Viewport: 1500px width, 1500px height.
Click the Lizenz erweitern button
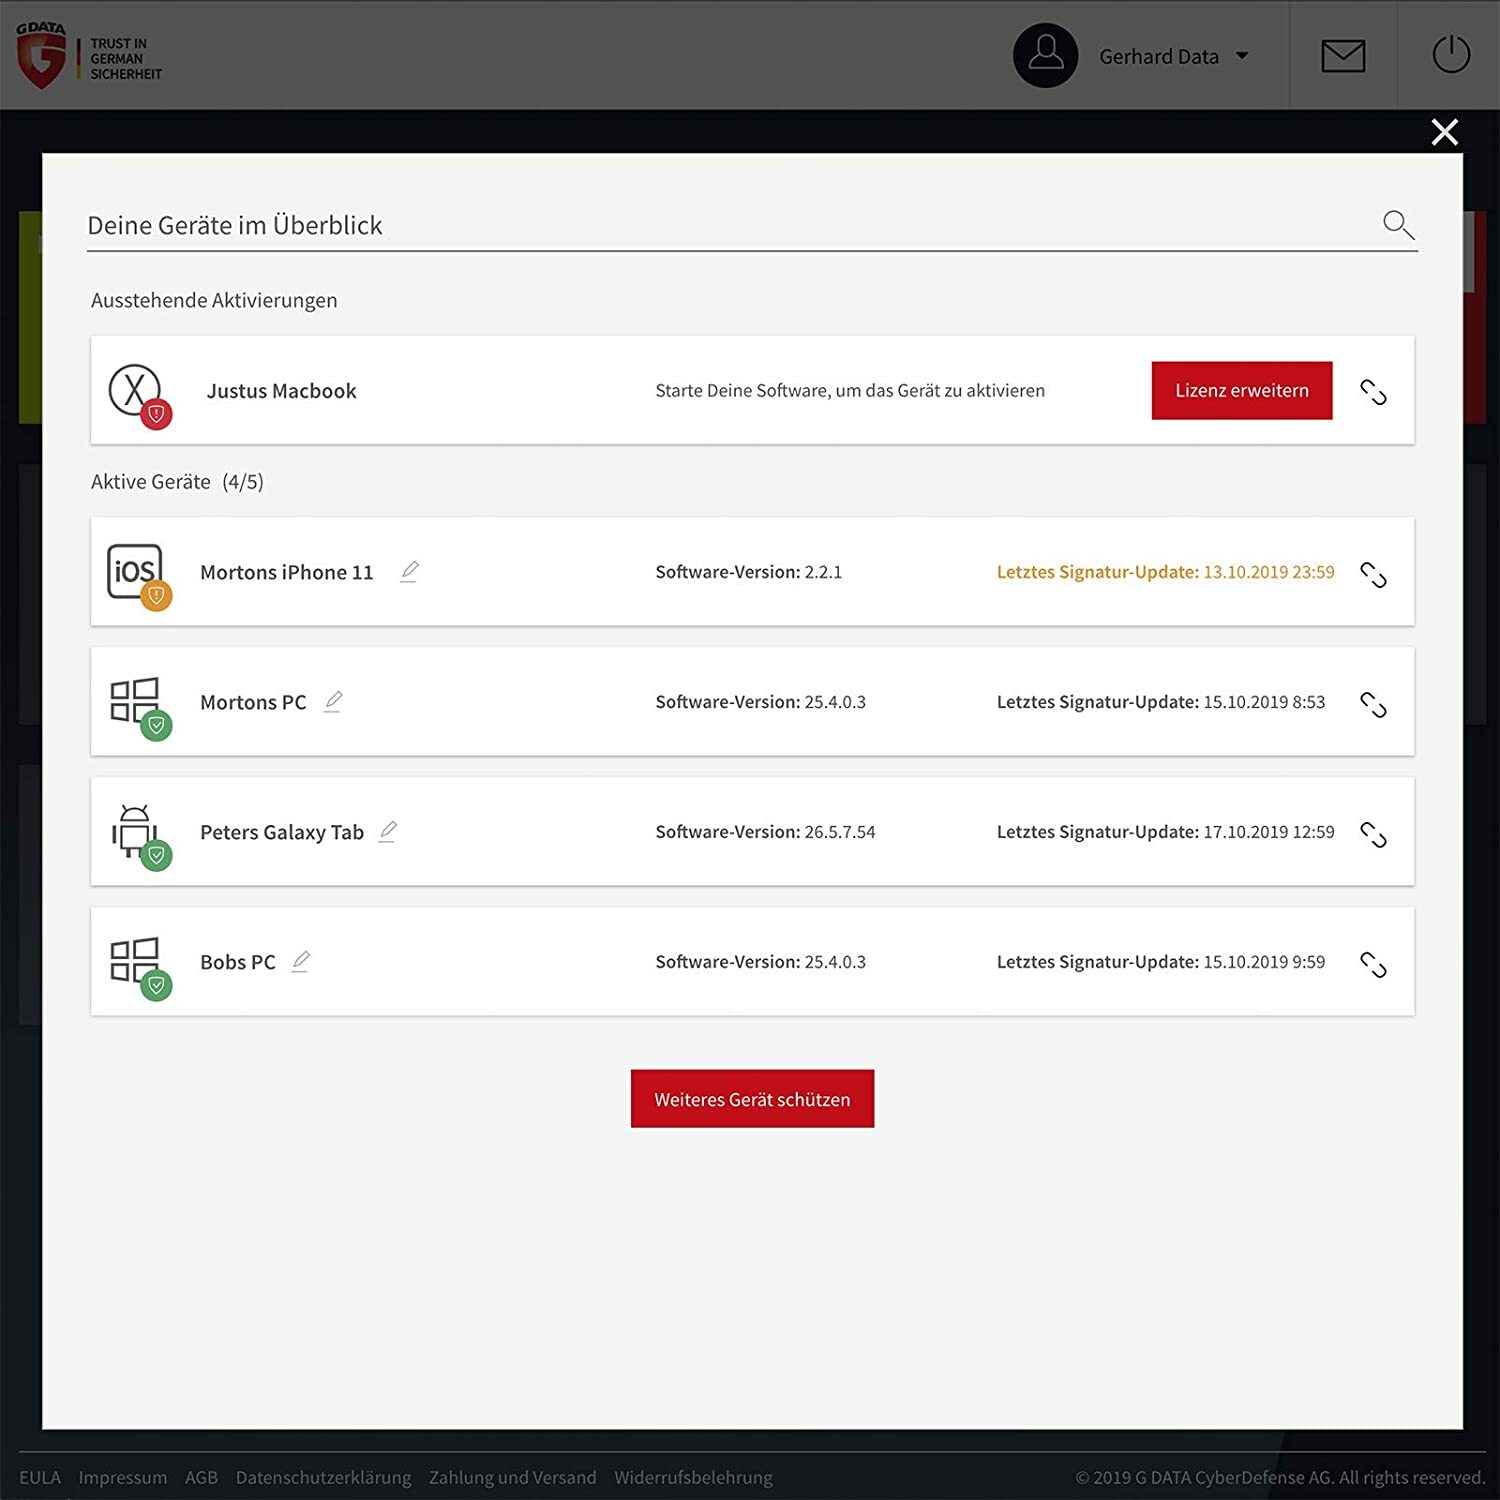(x=1242, y=390)
